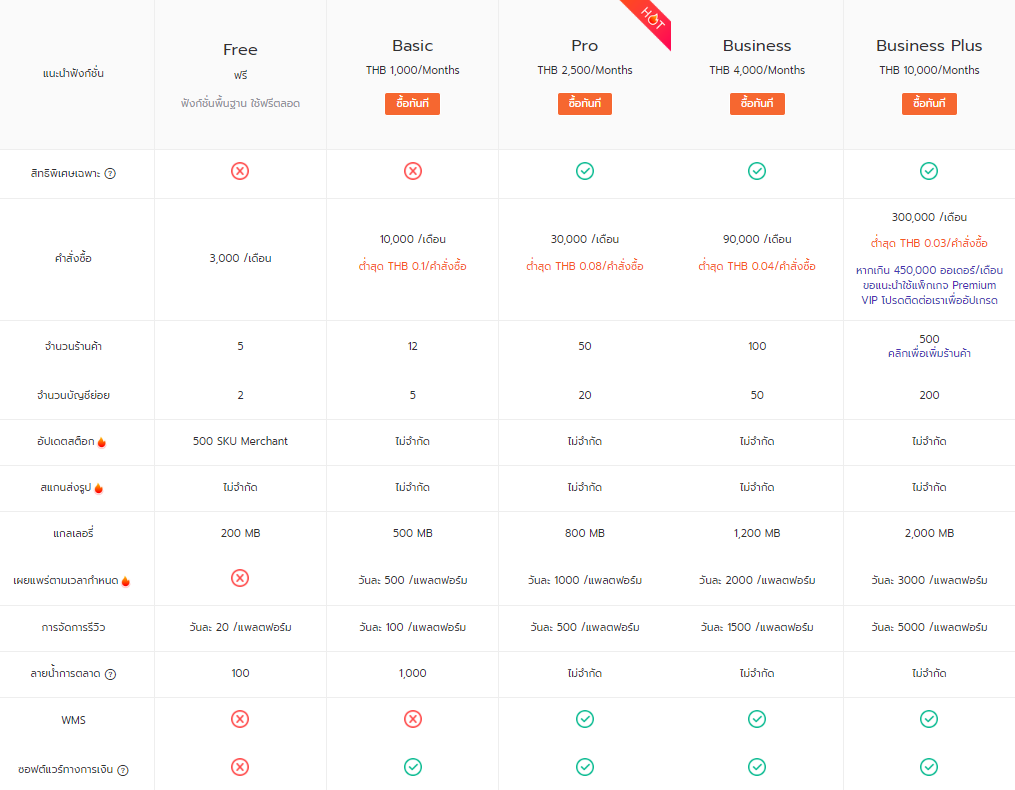Buy the Business plan with ซื้อทันที
The image size is (1015, 790).
click(x=757, y=104)
